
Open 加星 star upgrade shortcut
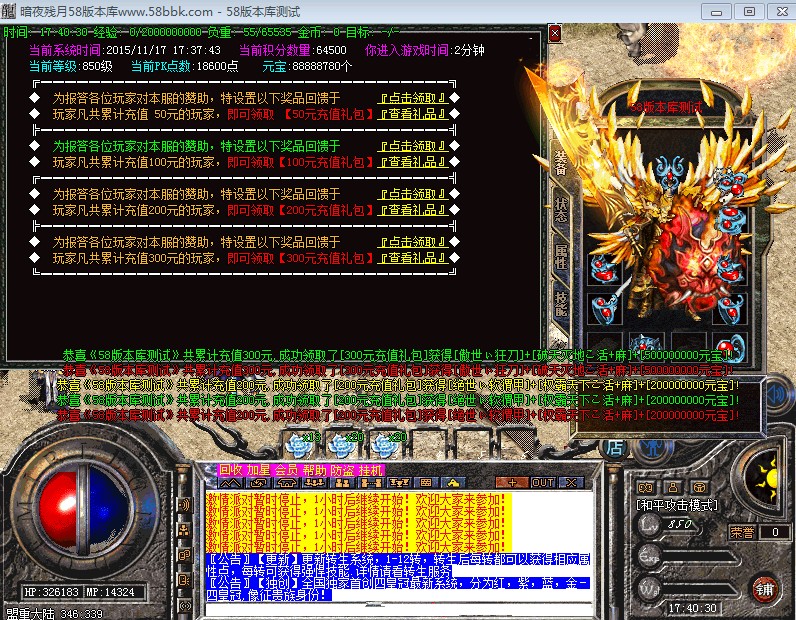(x=258, y=470)
